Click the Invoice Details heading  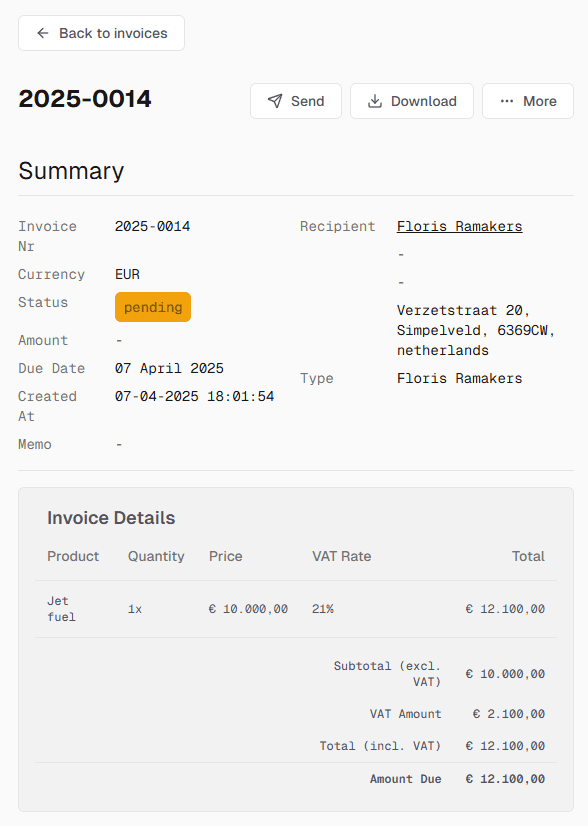click(111, 518)
